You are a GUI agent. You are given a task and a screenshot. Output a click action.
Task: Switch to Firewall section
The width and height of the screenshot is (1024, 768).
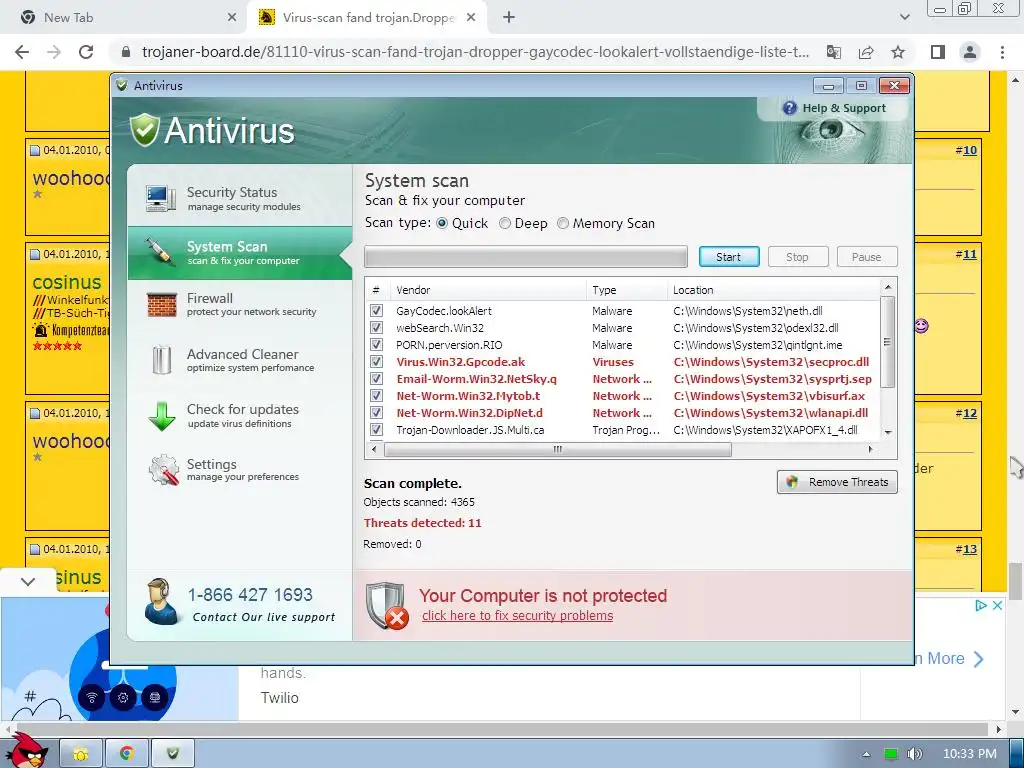click(240, 304)
